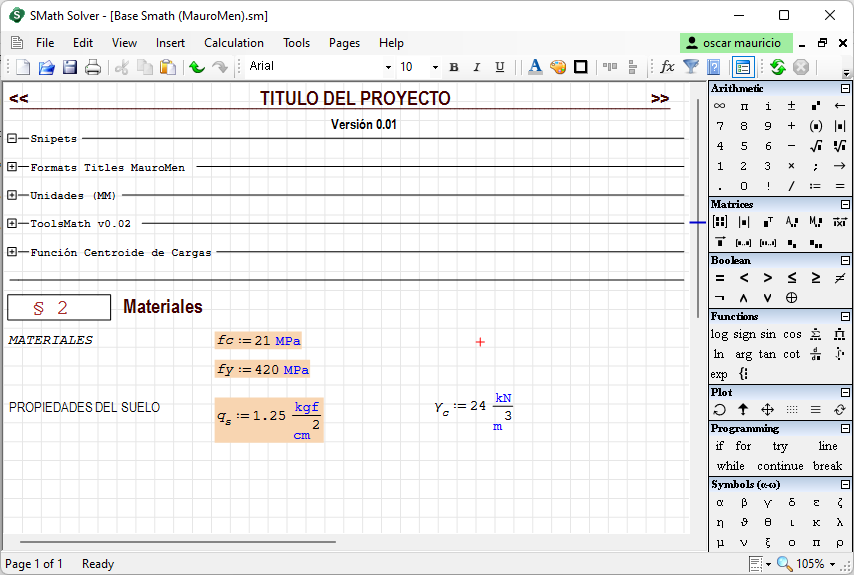Click the Recalculate worksheet refresh icon

(777, 67)
